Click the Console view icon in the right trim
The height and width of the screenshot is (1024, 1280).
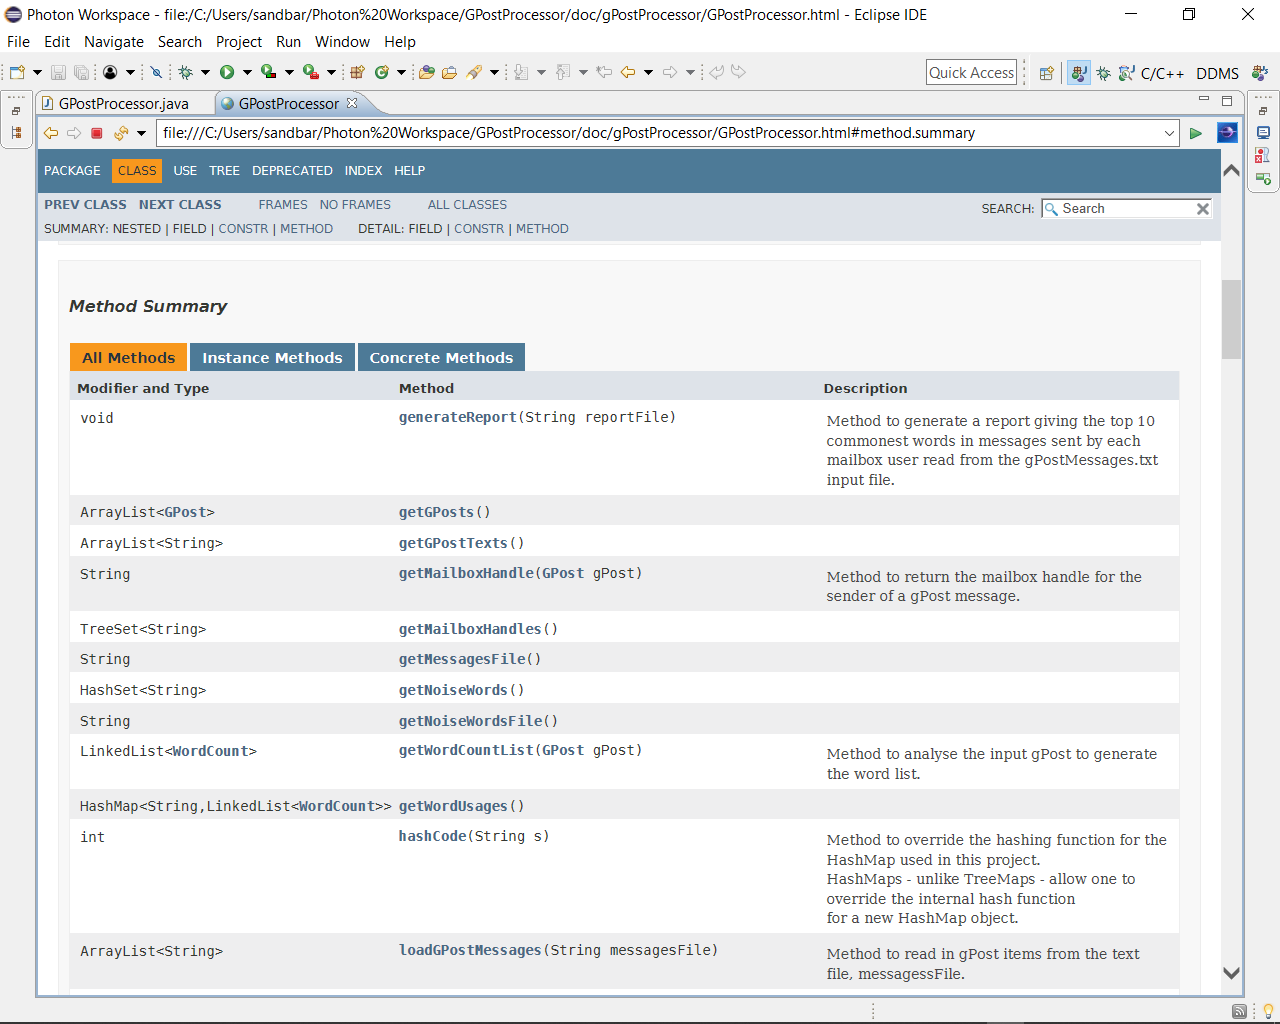click(x=1263, y=132)
